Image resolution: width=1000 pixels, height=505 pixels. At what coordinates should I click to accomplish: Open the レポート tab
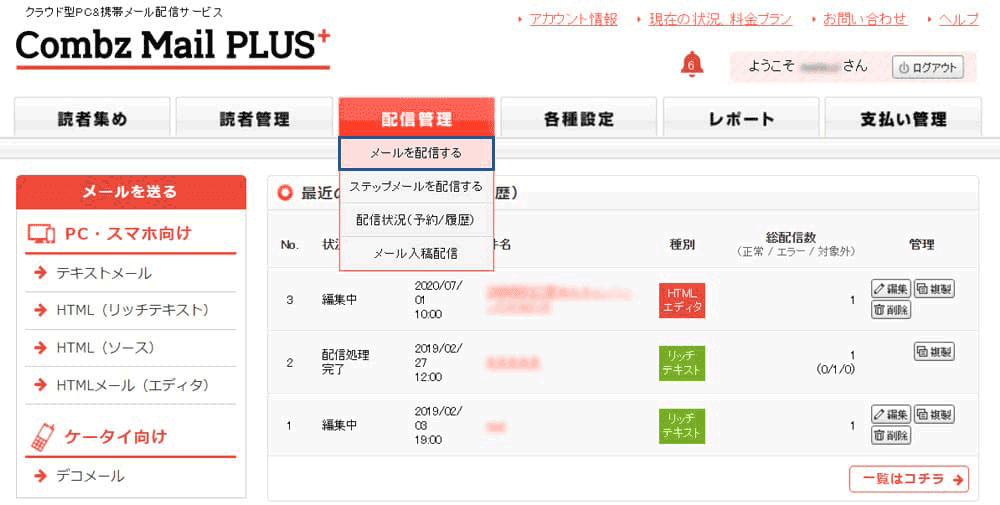pos(741,117)
